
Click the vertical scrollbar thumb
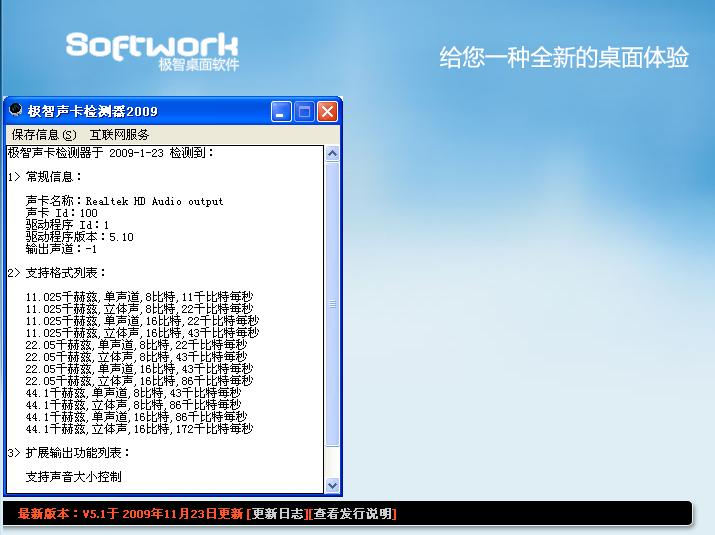point(332,304)
